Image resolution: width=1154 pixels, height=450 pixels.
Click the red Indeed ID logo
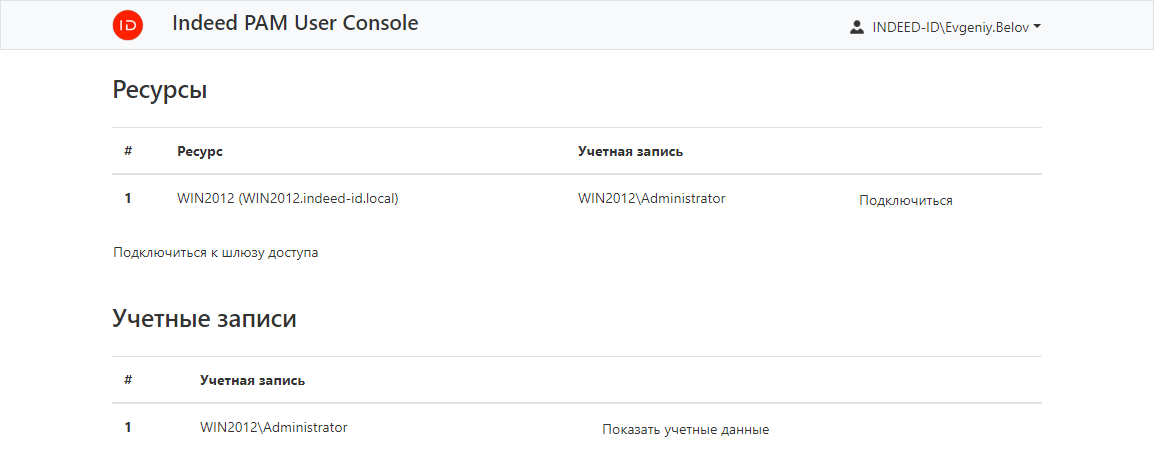(128, 25)
